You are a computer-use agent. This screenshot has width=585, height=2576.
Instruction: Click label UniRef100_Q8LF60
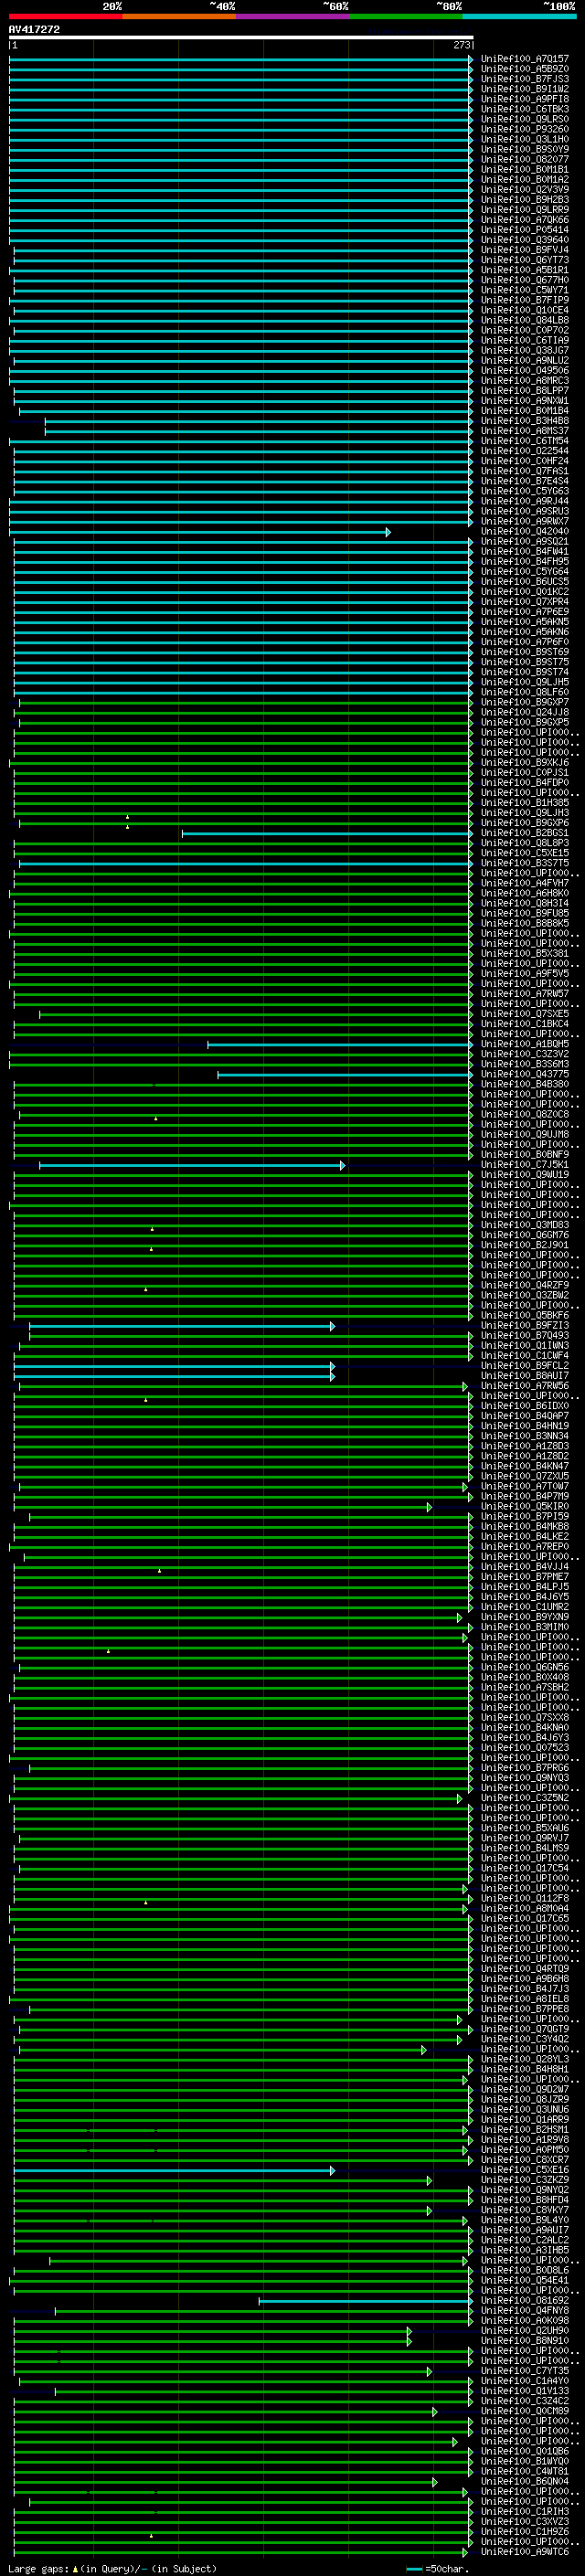[525, 692]
